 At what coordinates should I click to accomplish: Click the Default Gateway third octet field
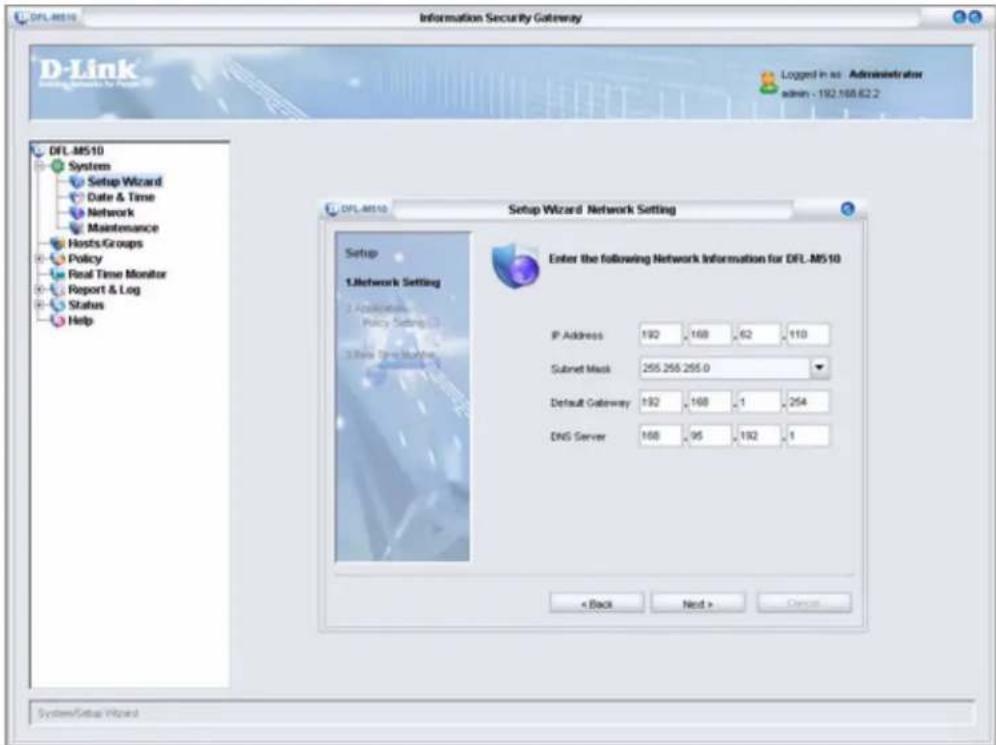758,402
